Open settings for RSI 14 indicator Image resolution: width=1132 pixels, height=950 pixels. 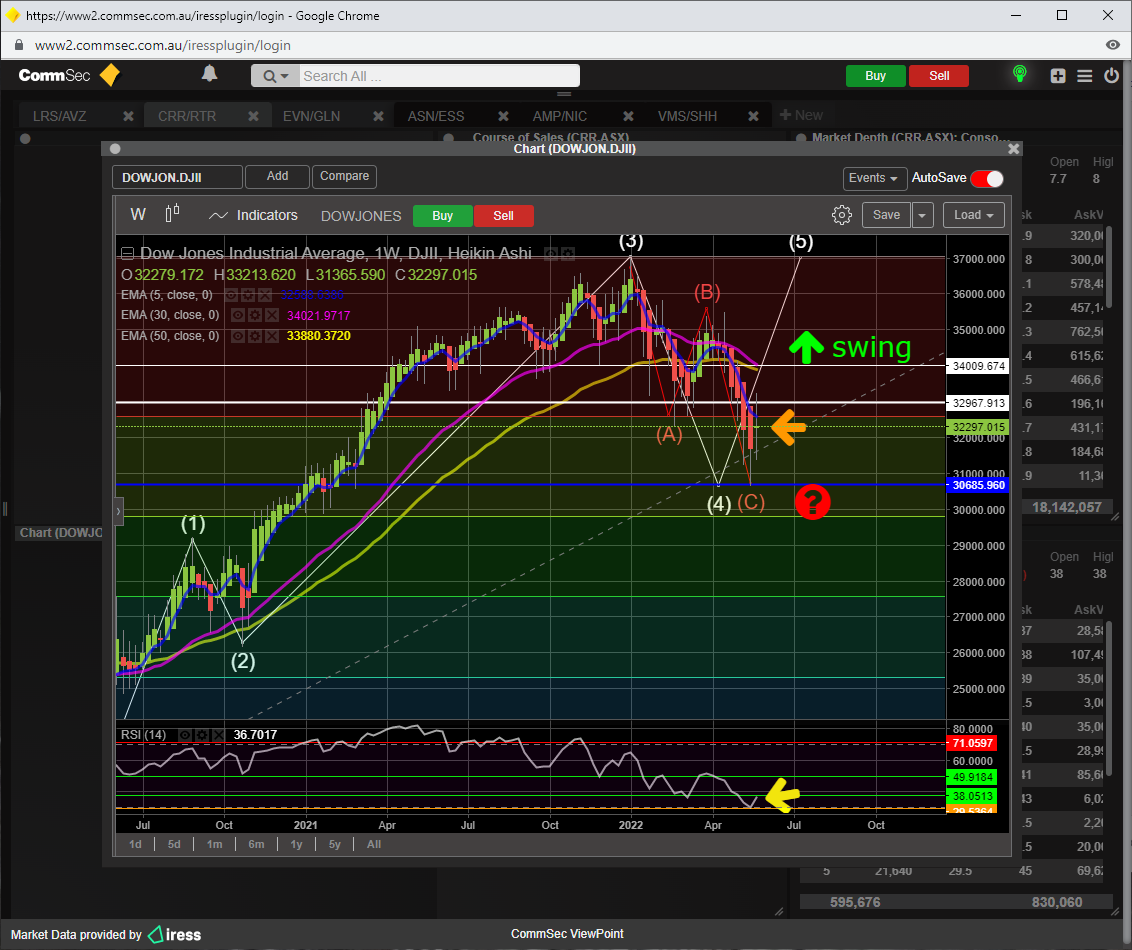point(201,735)
